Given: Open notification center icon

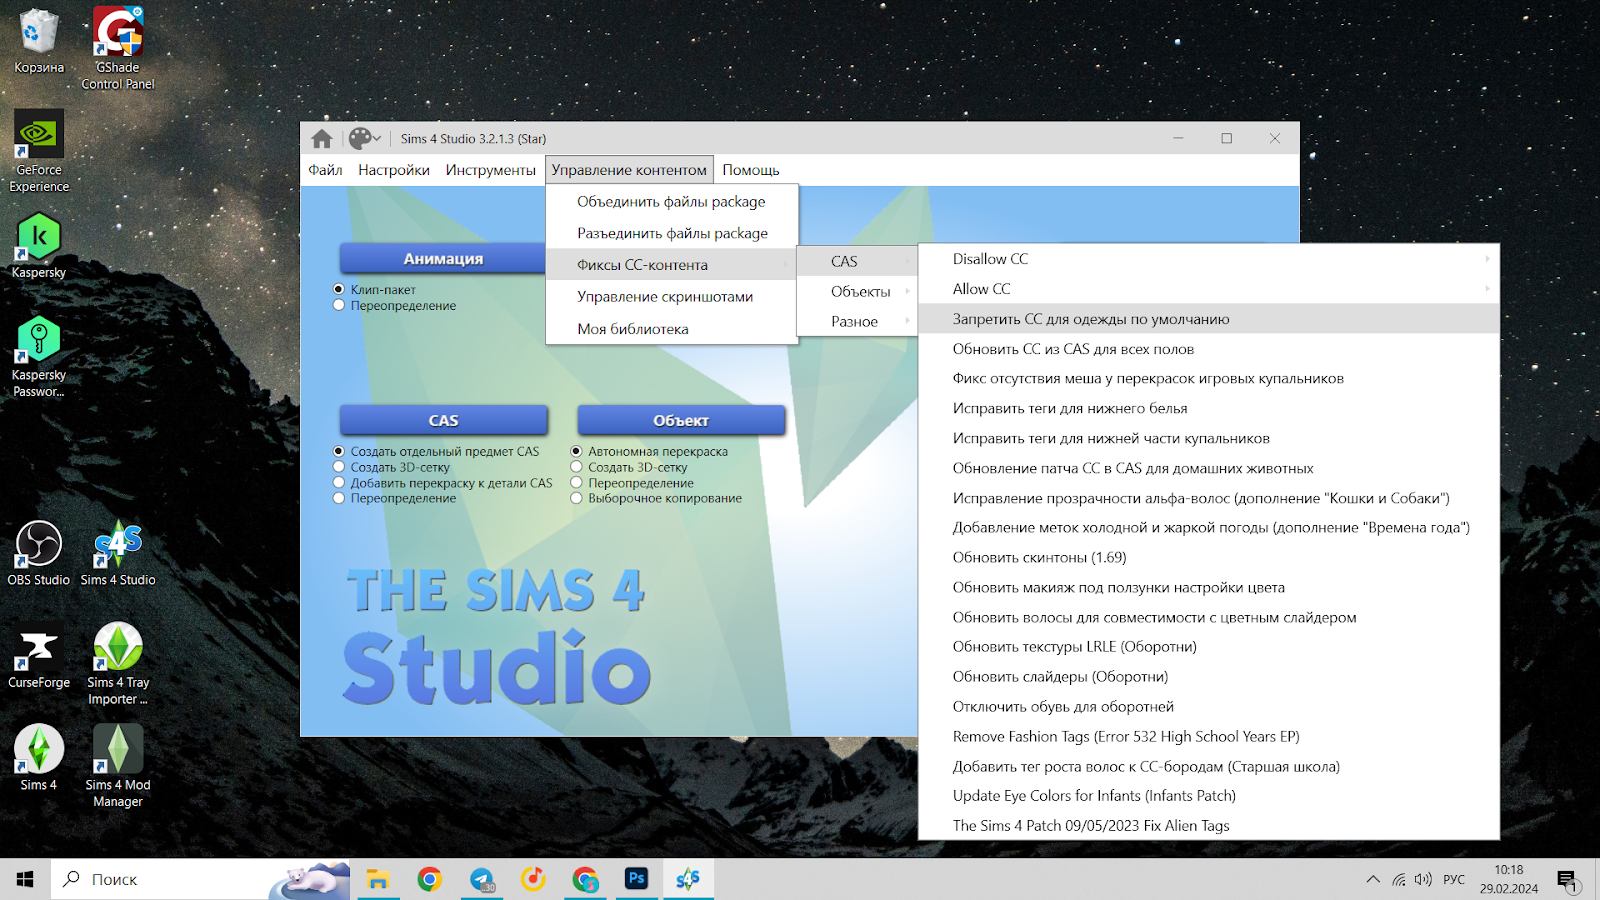Looking at the screenshot, I should click(1567, 880).
